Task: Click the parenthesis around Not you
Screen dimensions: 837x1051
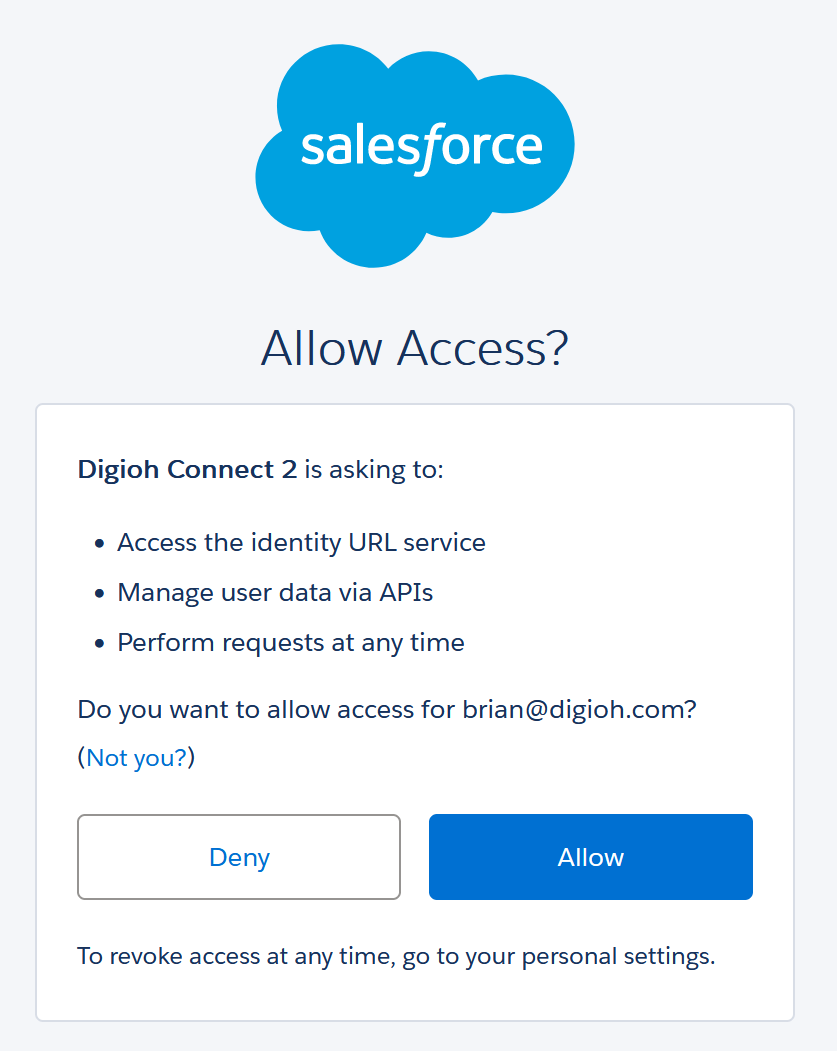Action: (x=82, y=758)
